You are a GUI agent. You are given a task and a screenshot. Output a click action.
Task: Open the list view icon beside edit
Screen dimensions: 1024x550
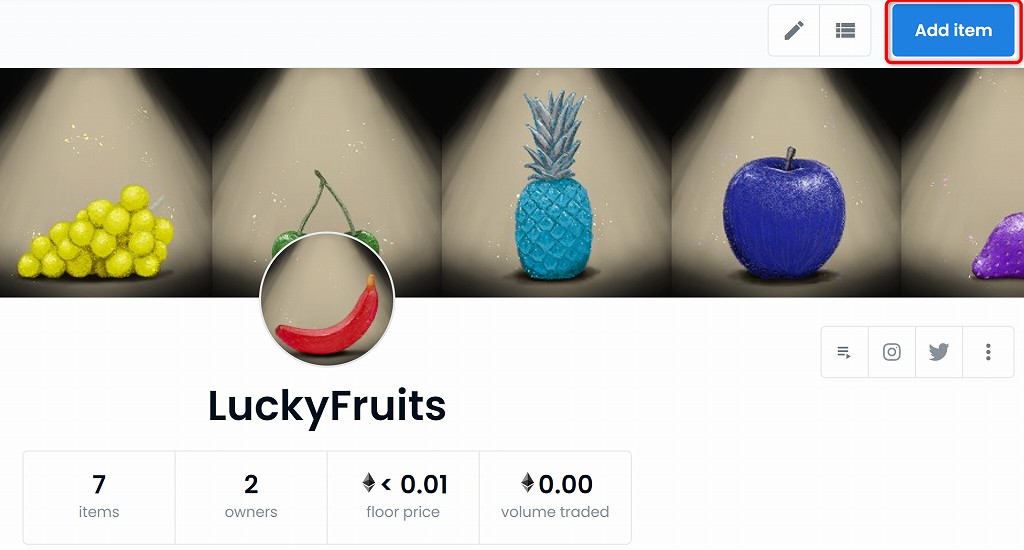pos(845,31)
